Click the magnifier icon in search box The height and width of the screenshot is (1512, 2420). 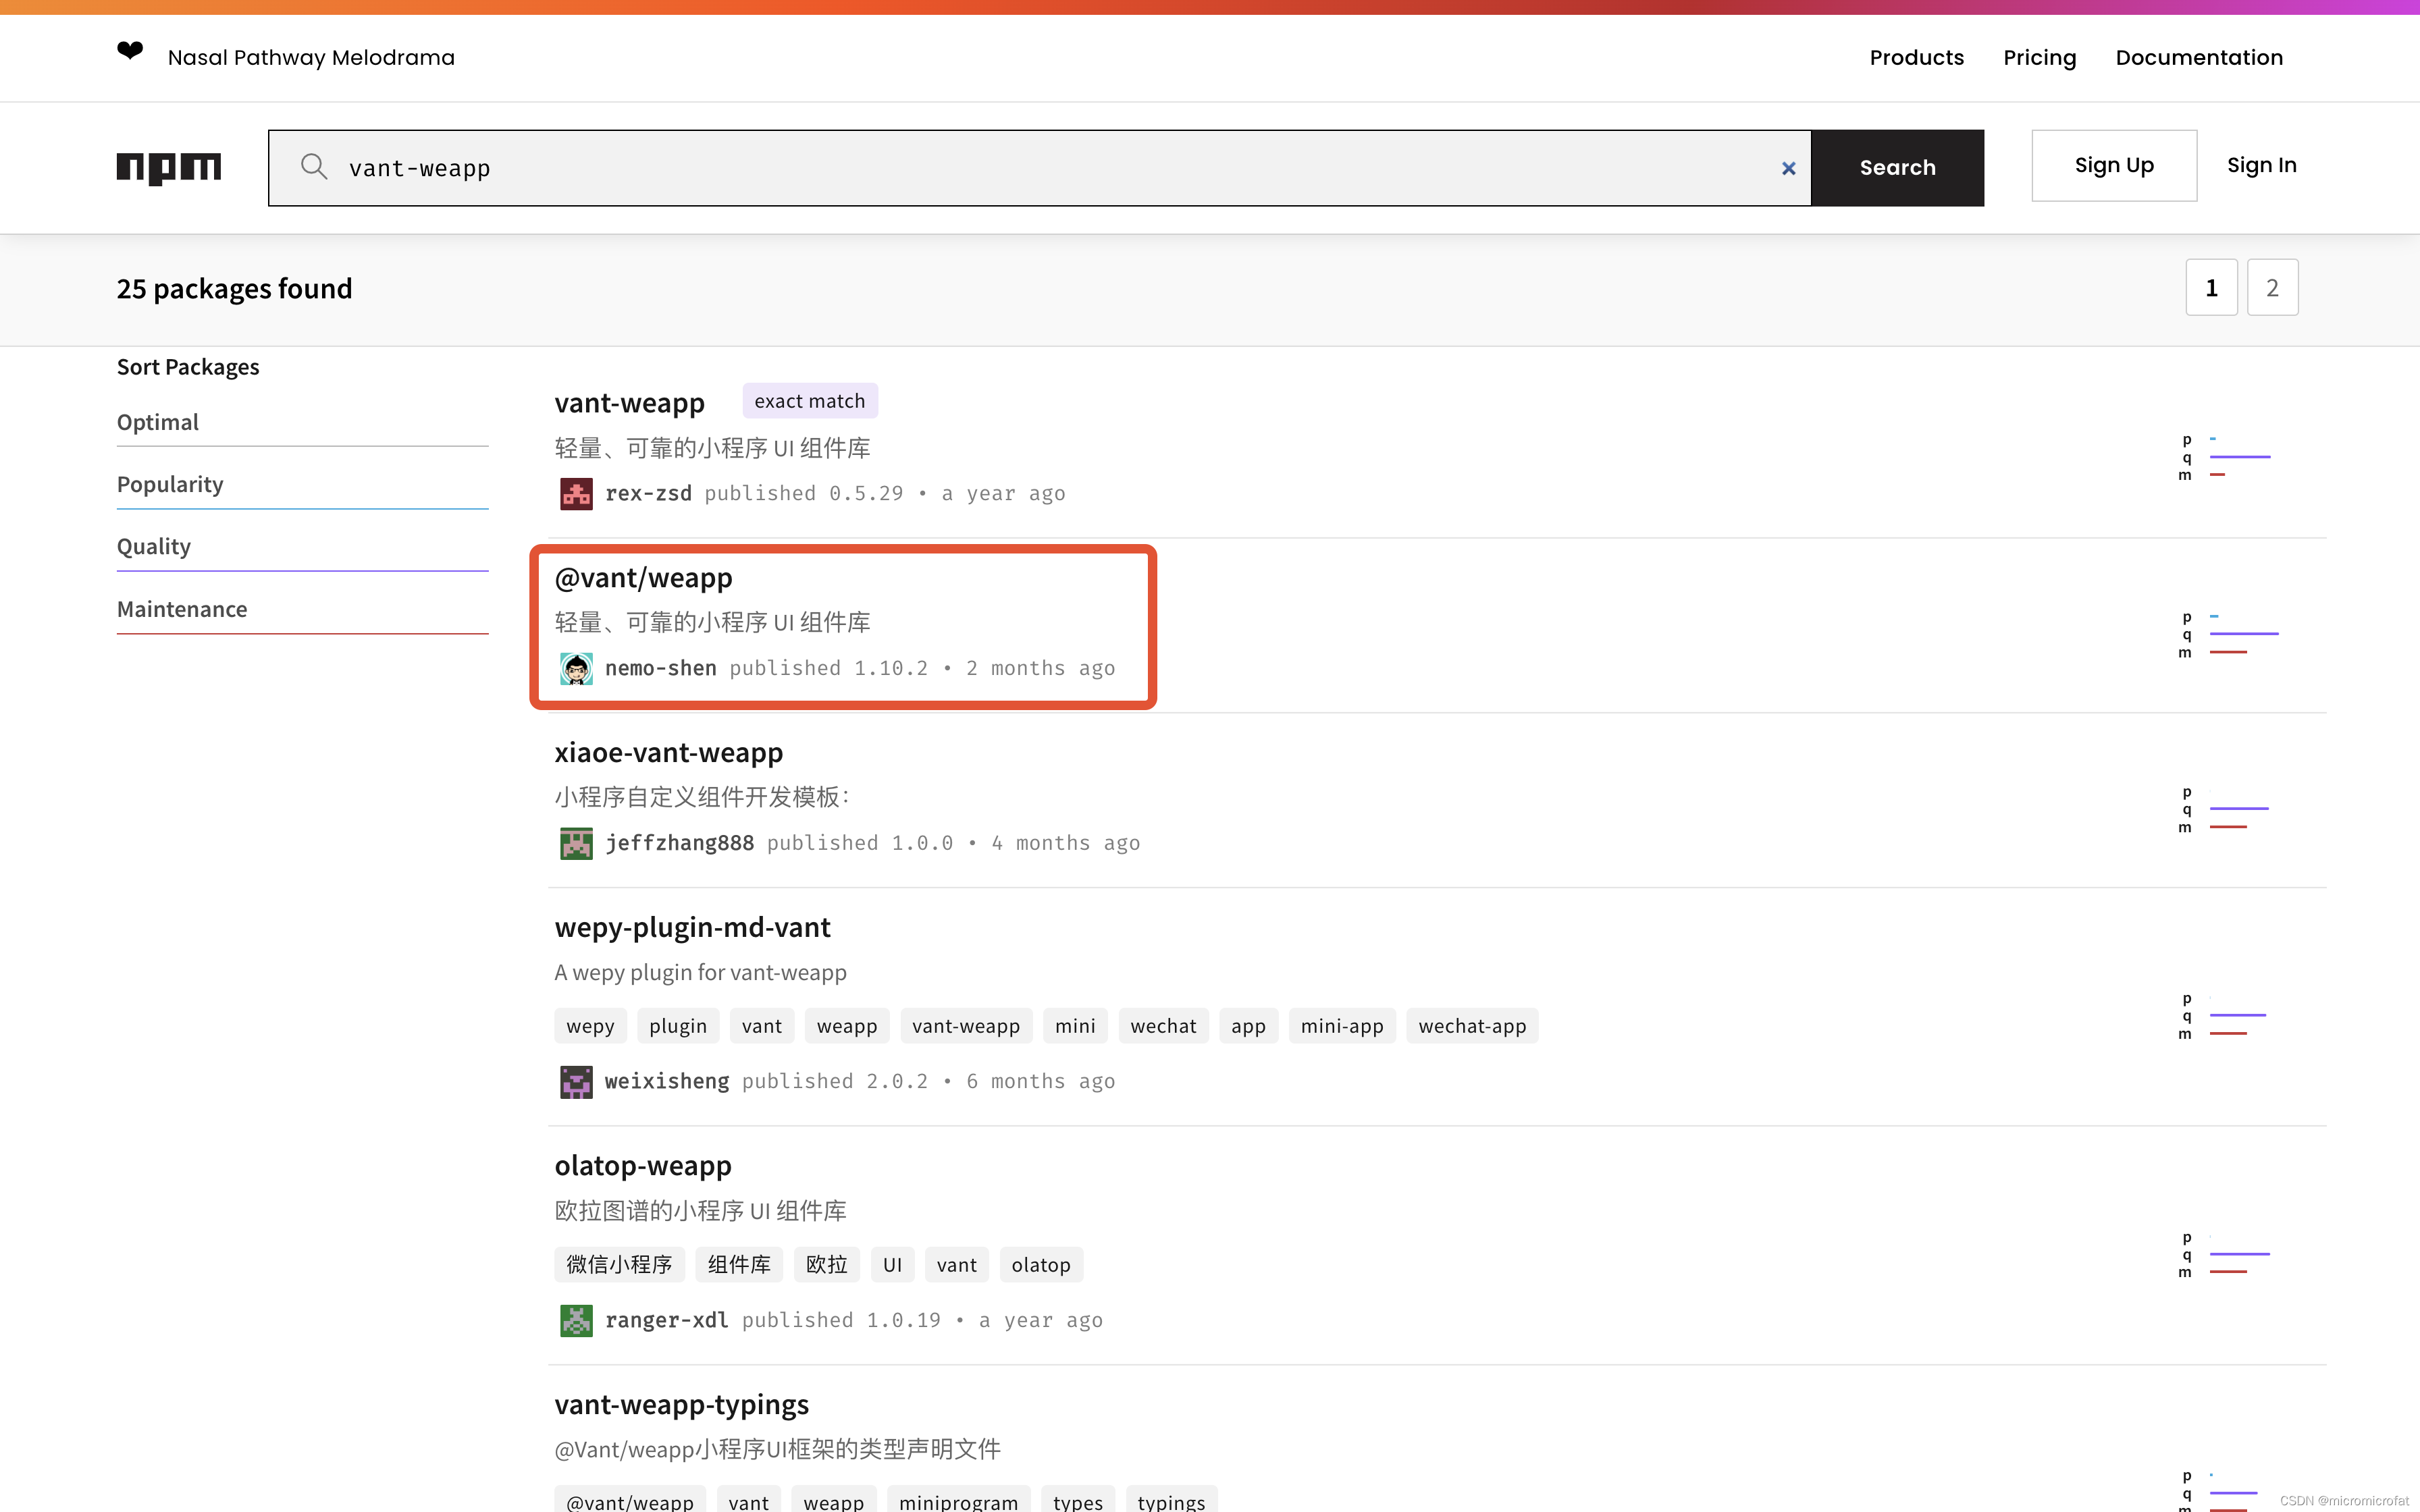tap(314, 166)
